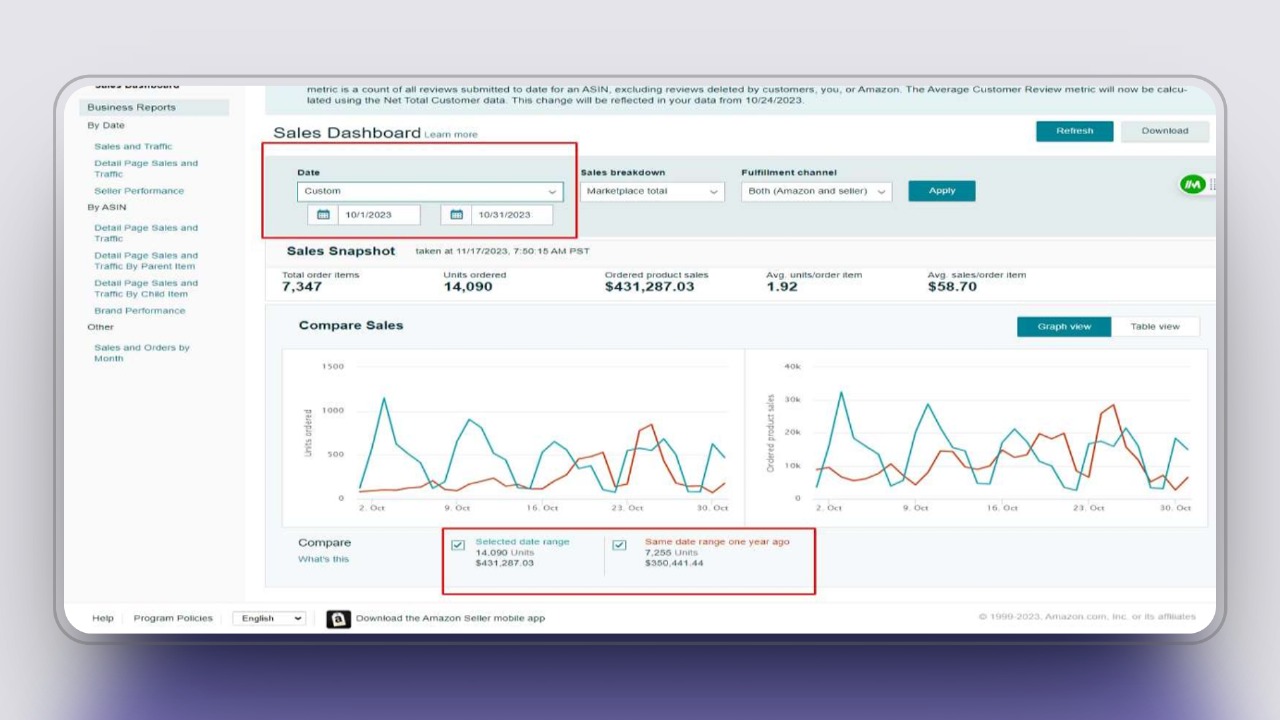Expand the Sales breakdown dropdown
The width and height of the screenshot is (1280, 720).
(652, 191)
